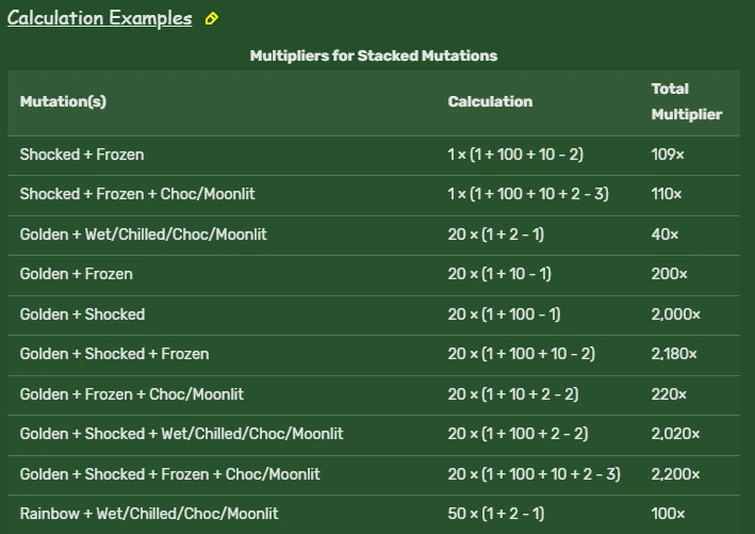Screen dimensions: 755x534
Task: Click the 20 × (1 + 100 + 10 + 2 - 3) calculation
Action: pyautogui.click(x=534, y=474)
